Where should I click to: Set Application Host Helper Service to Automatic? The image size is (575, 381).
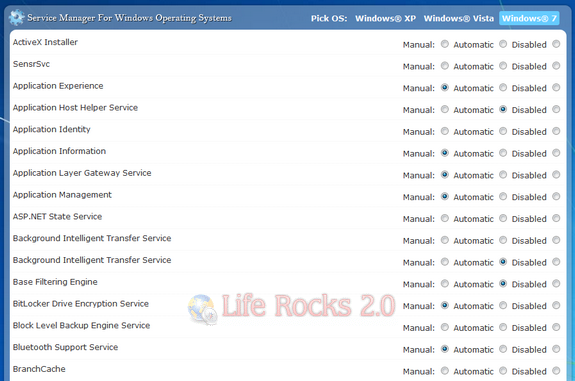(x=503, y=109)
